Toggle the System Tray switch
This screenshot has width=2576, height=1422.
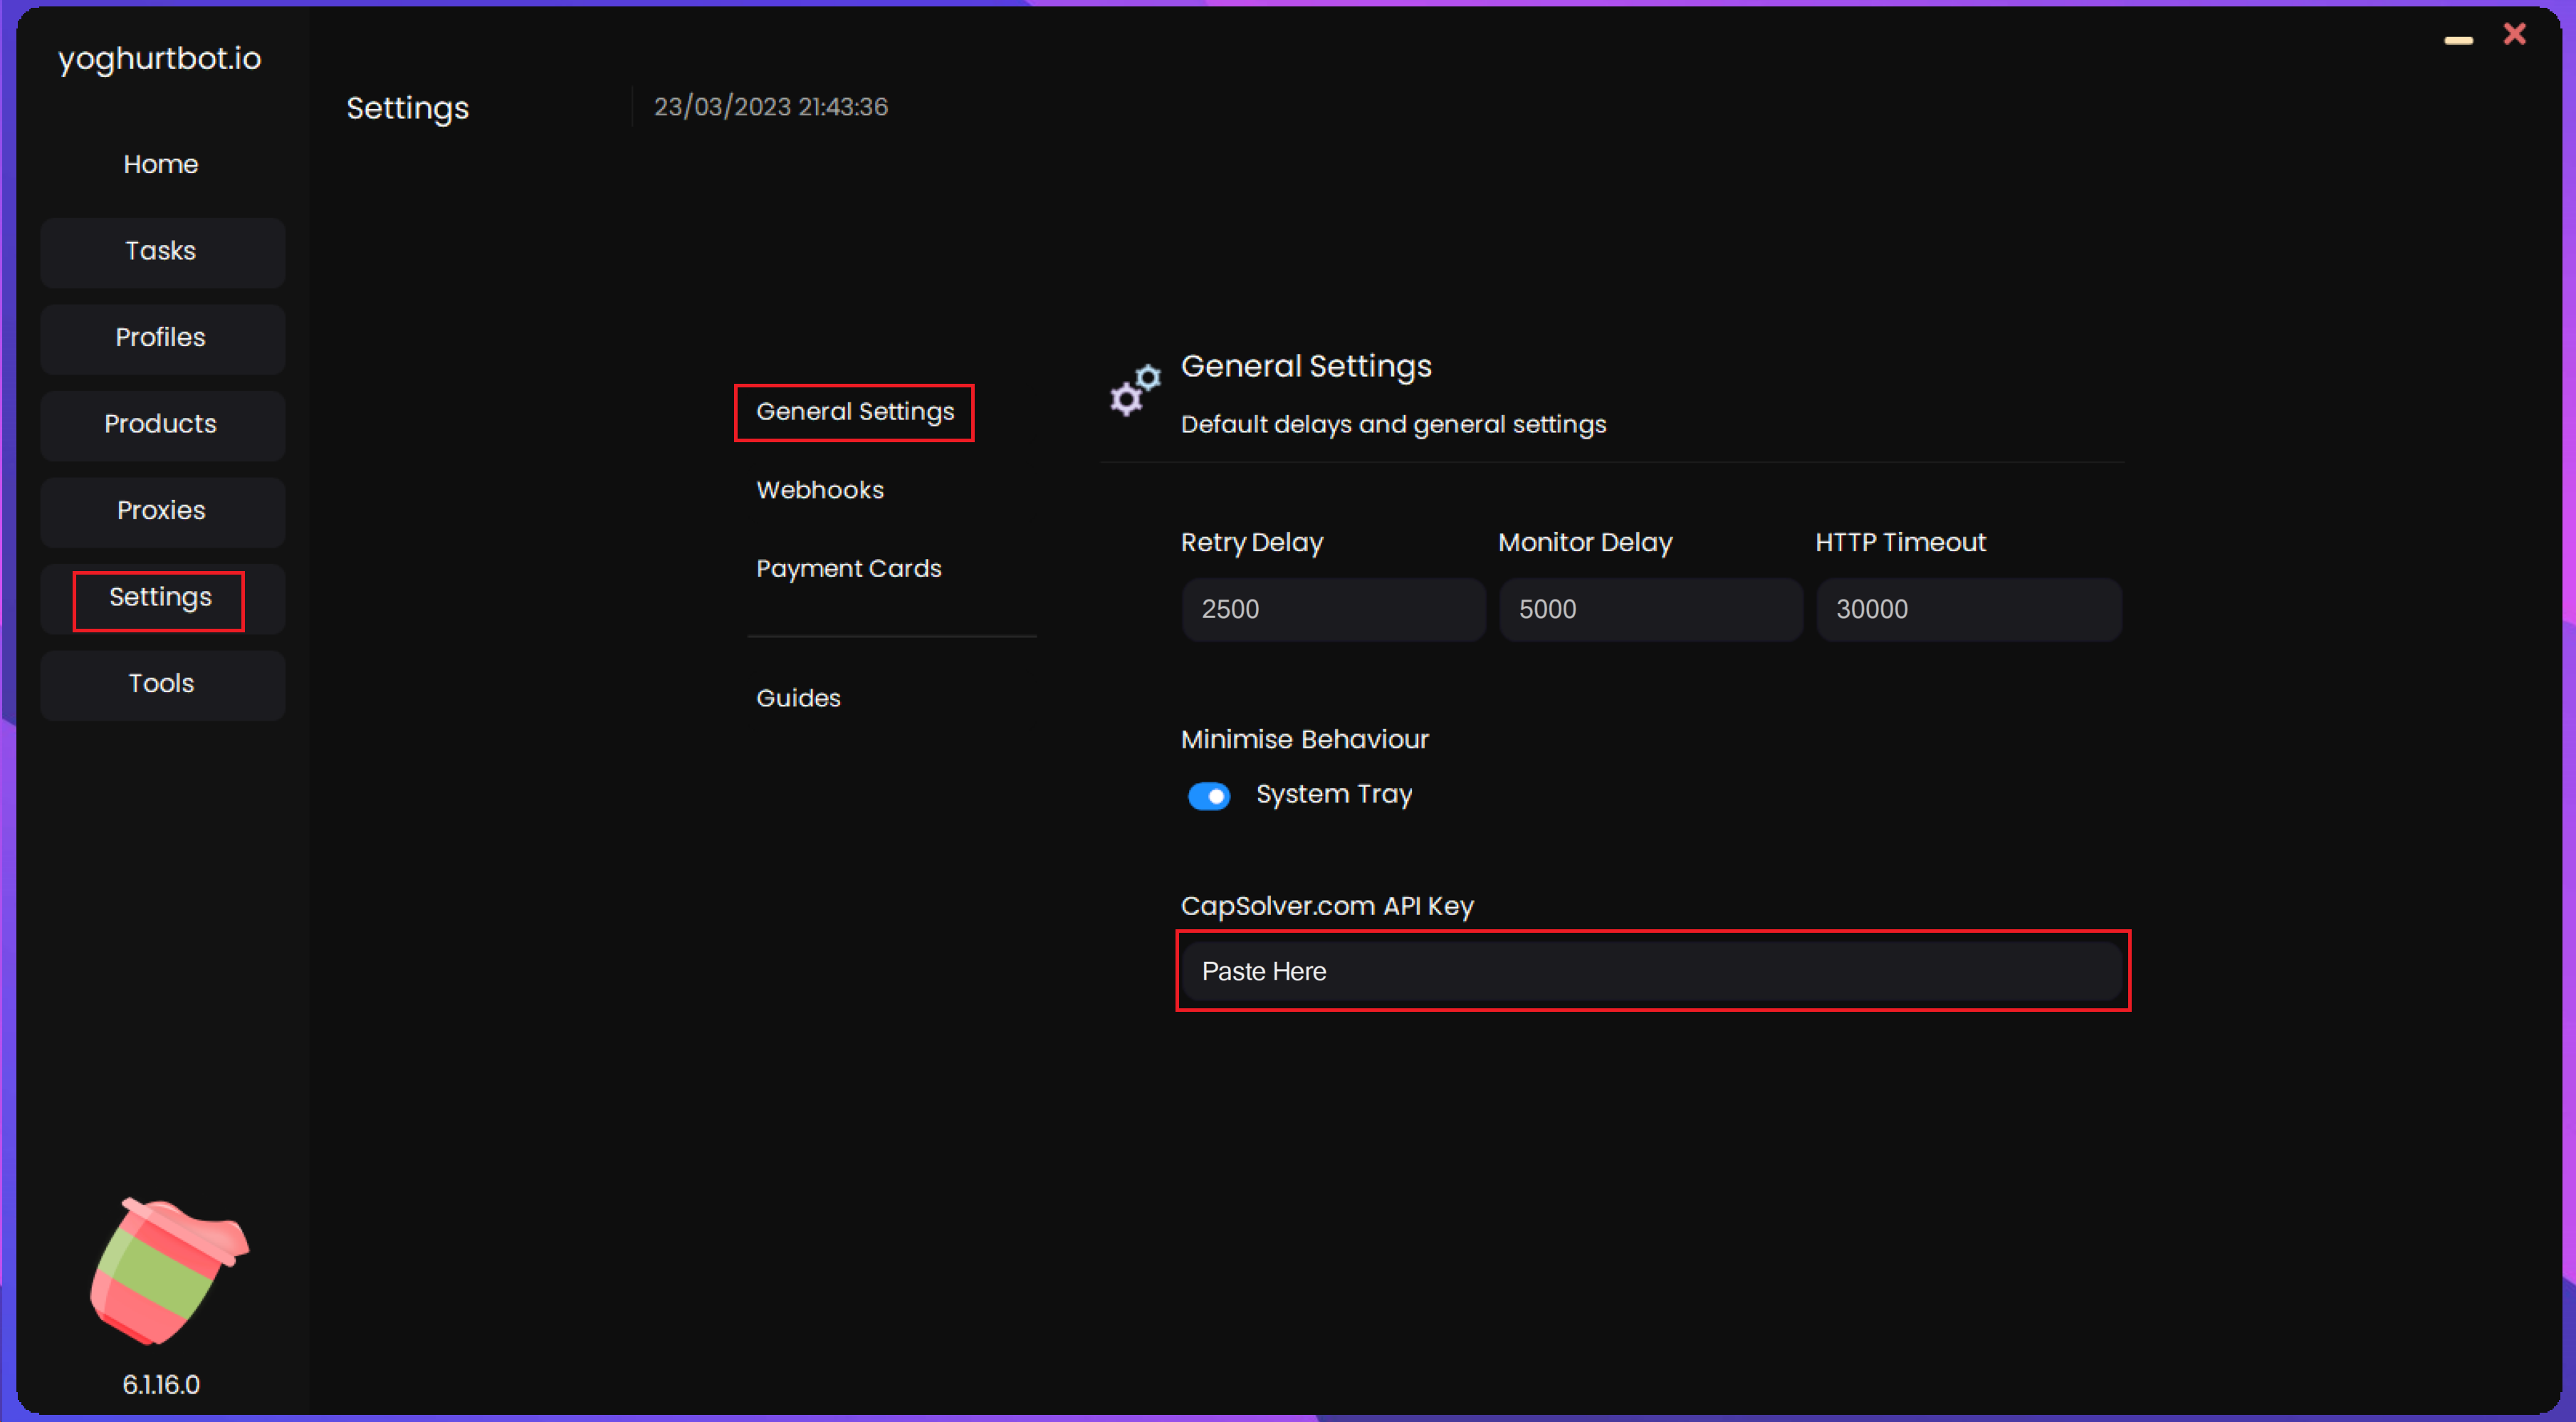(1208, 796)
